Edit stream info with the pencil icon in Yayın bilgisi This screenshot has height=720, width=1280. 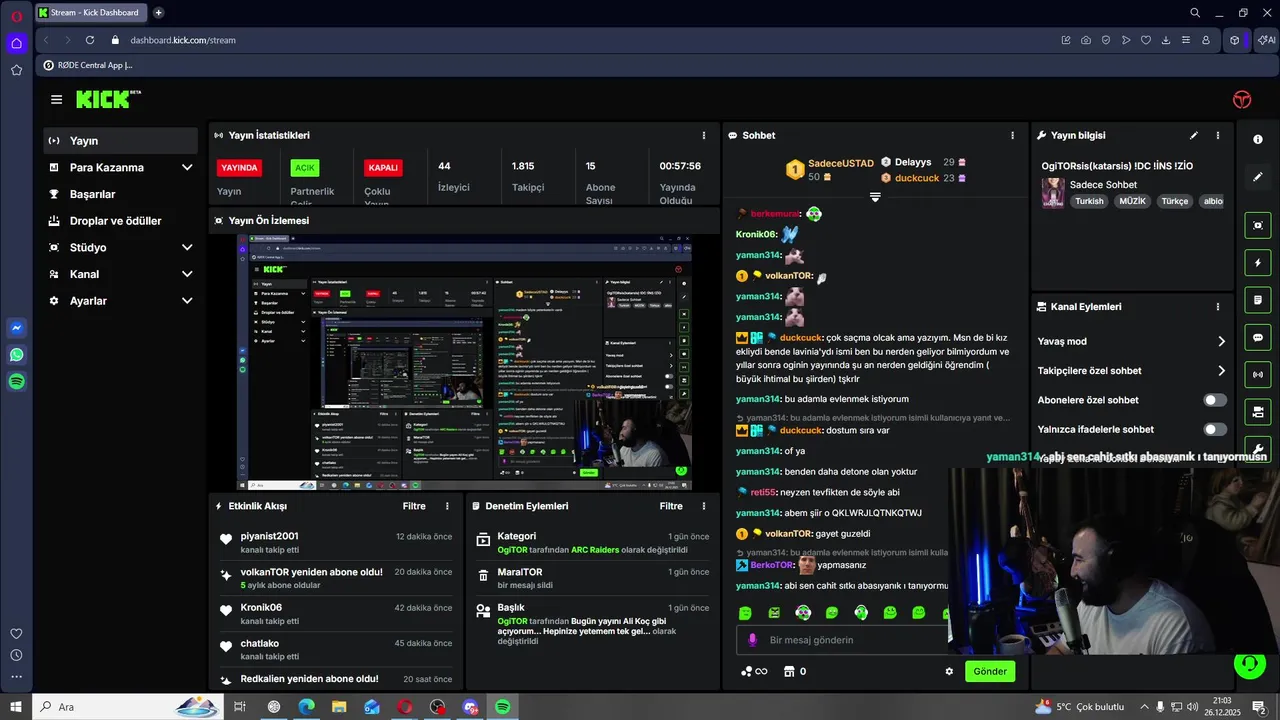click(1193, 135)
